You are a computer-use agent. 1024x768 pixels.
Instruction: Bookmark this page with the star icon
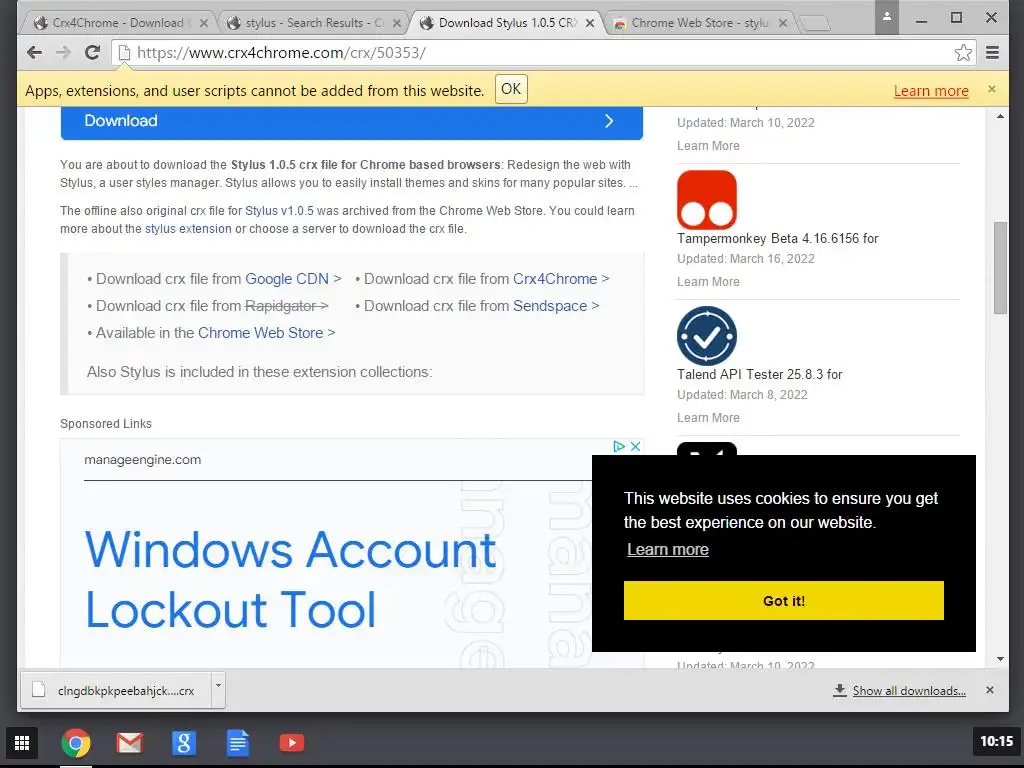(963, 53)
